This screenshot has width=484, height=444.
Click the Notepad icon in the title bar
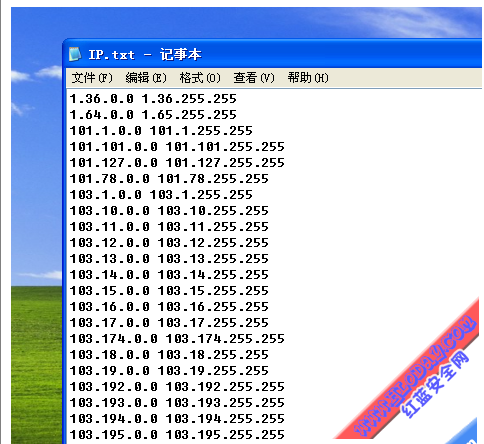[x=75, y=54]
